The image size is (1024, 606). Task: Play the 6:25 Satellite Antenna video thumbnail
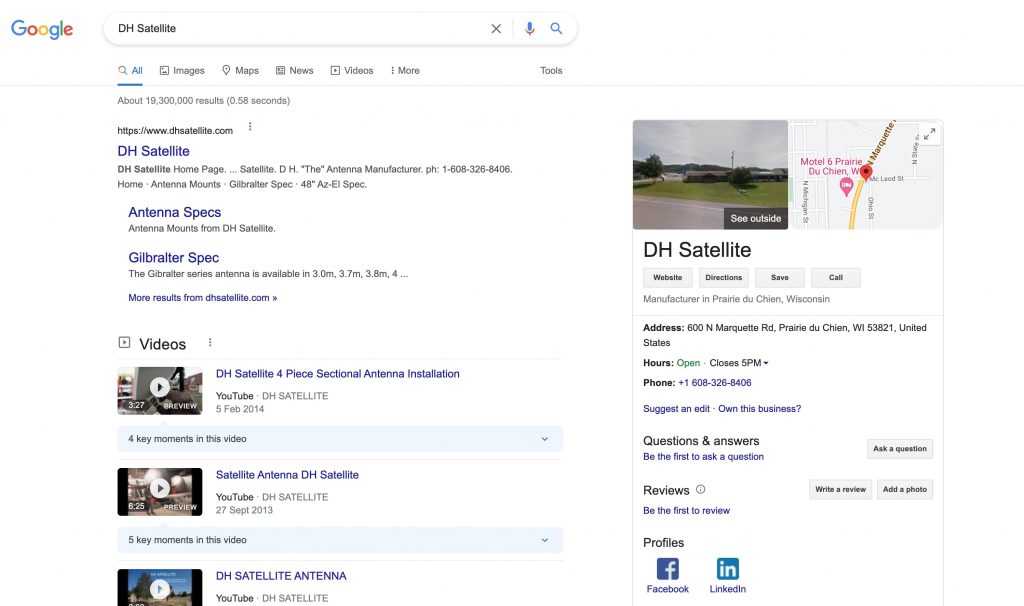coord(160,492)
